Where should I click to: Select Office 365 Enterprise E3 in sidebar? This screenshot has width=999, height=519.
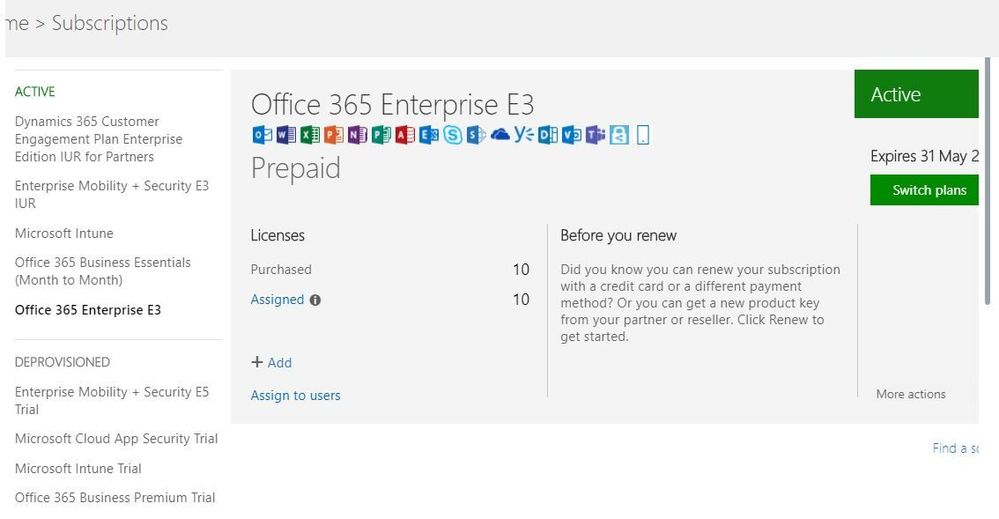(x=88, y=310)
